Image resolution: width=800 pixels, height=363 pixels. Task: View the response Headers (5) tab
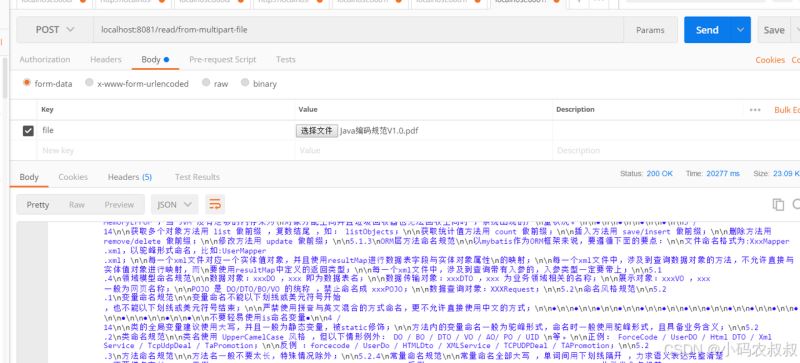130,177
